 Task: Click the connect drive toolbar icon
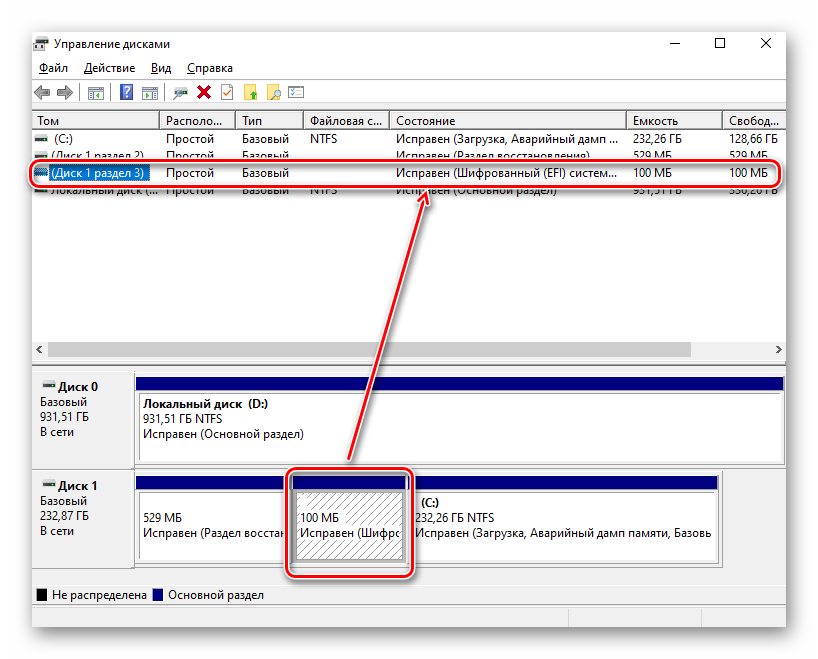(x=180, y=93)
